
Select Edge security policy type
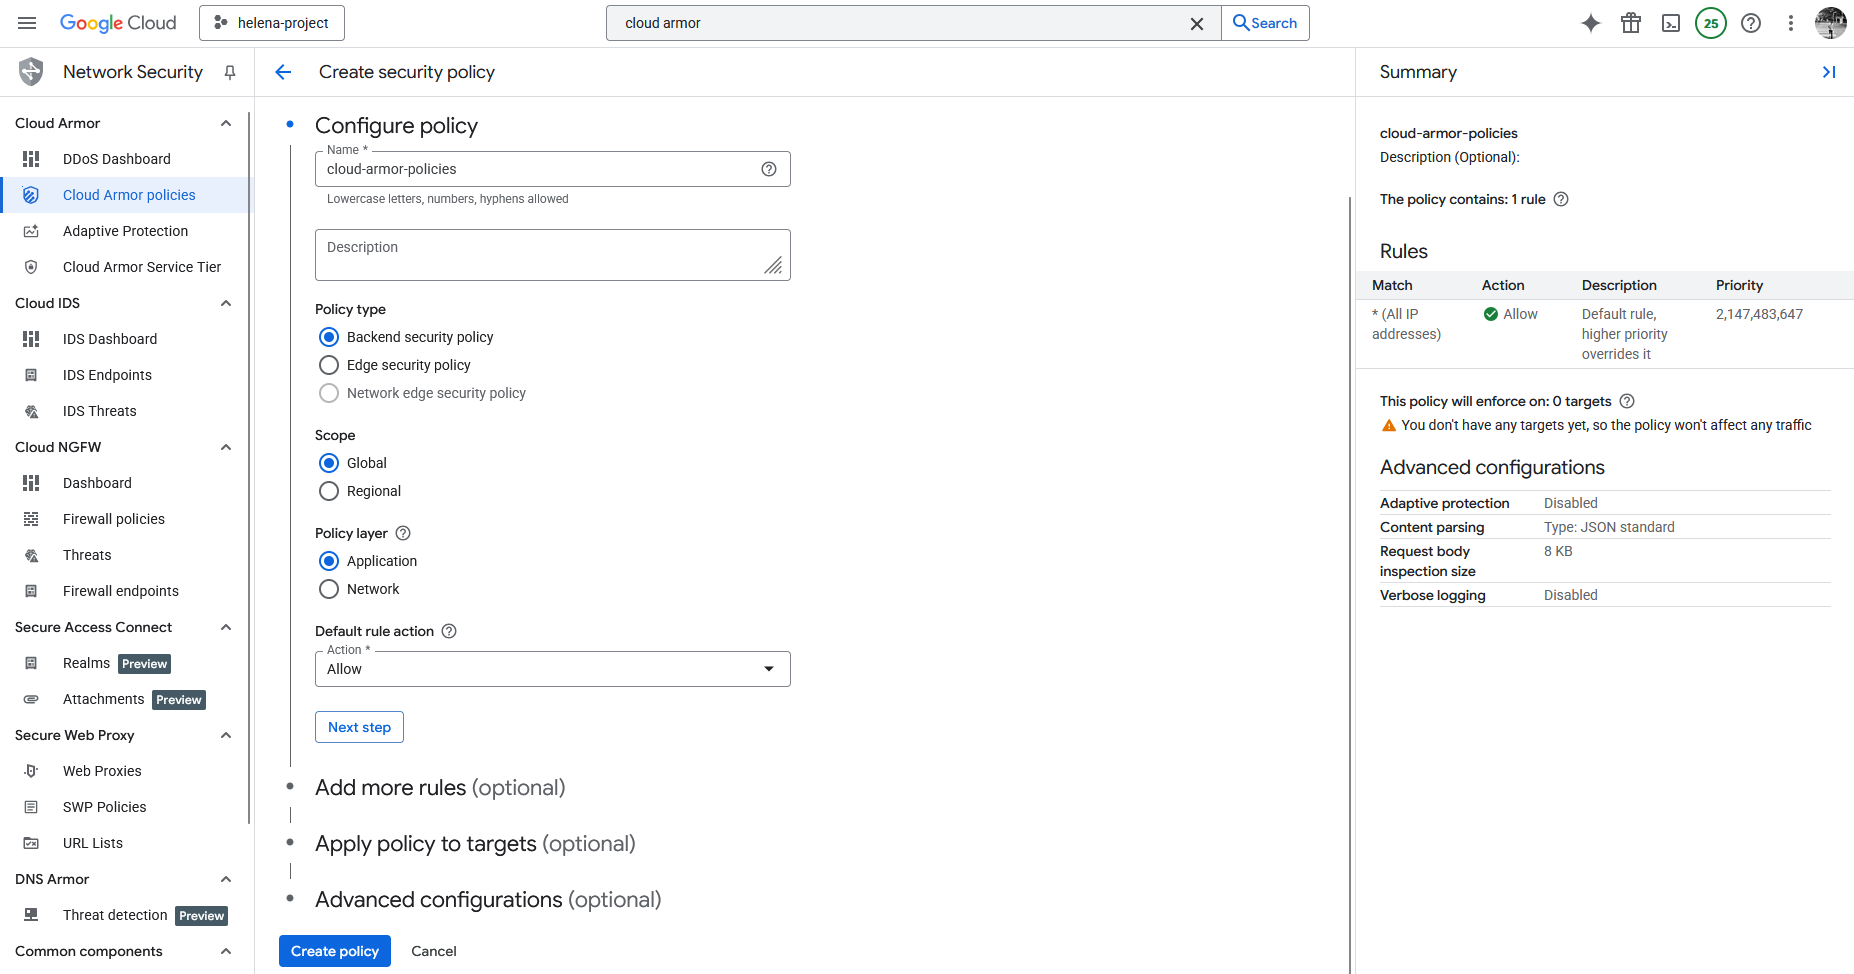coord(329,365)
